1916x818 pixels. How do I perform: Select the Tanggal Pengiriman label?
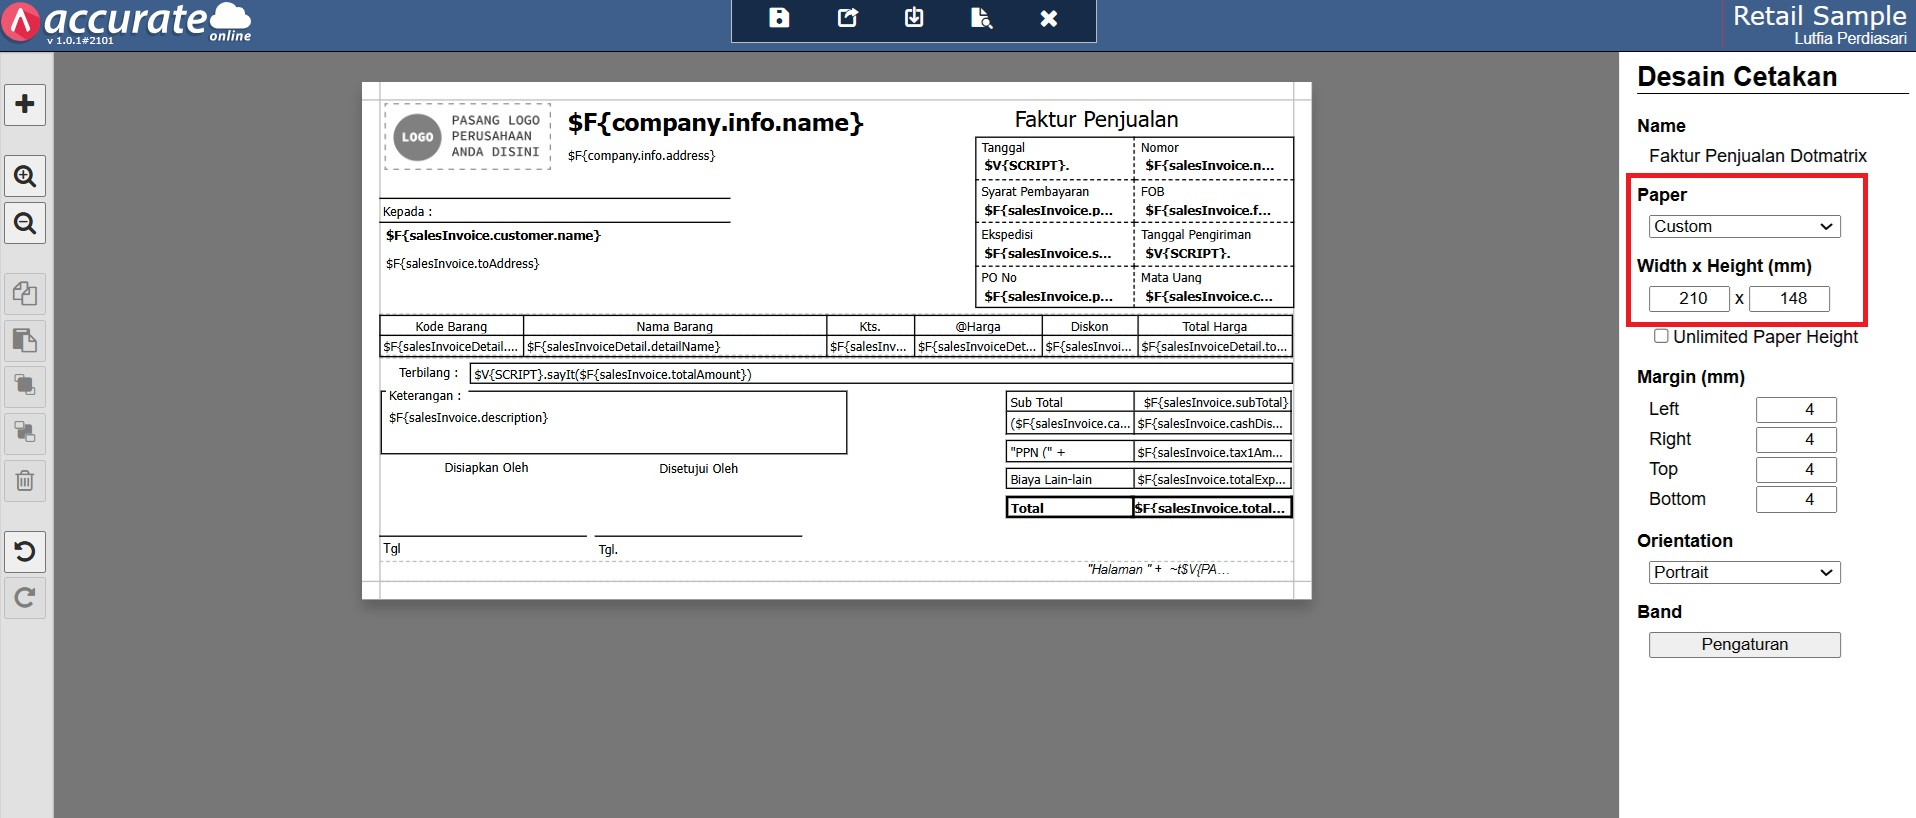(1196, 235)
